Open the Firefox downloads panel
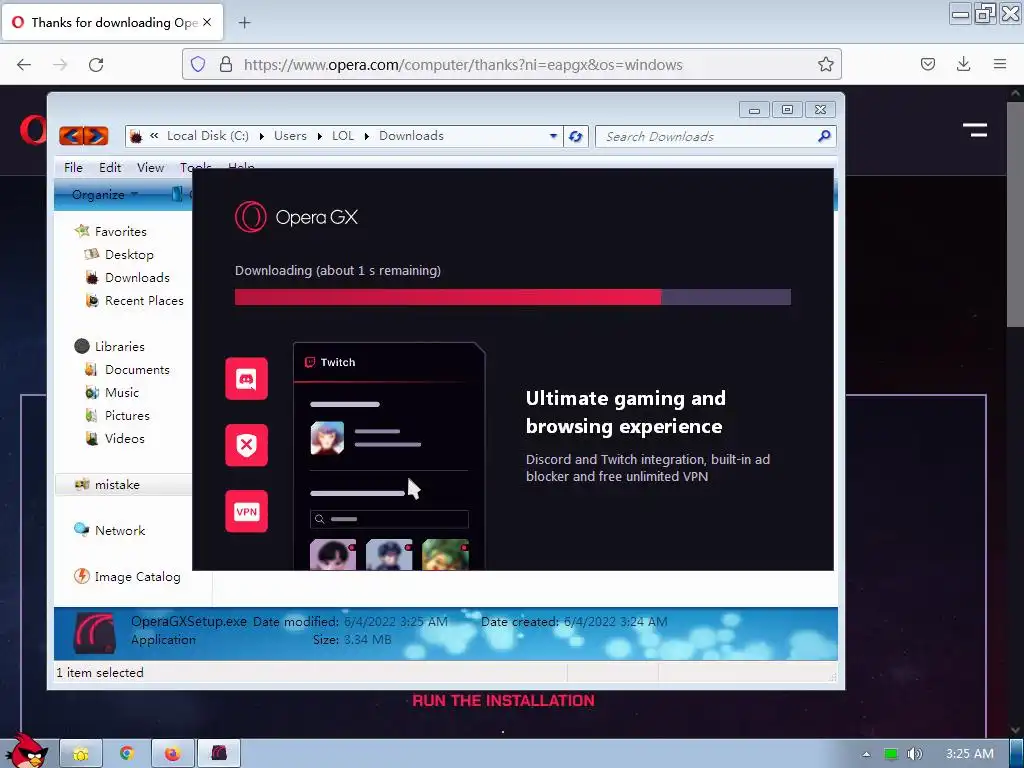This screenshot has width=1024, height=768. coord(963,64)
